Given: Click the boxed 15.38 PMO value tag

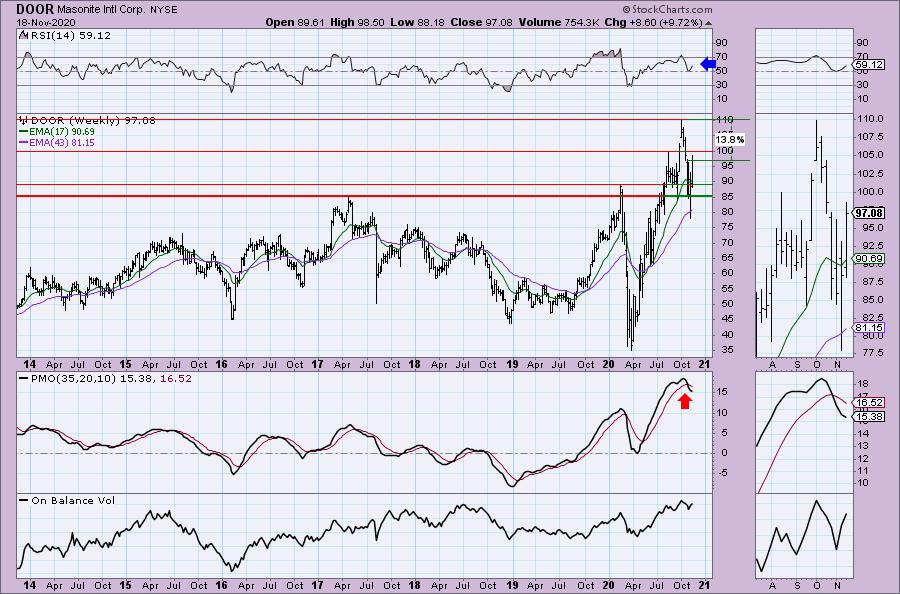Looking at the screenshot, I should click(x=868, y=417).
